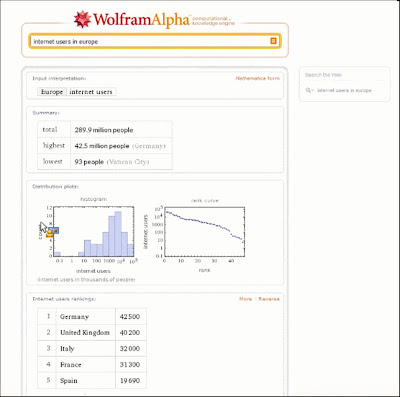
Task: Open web search link 'internet users in europe'
Action: pyautogui.click(x=344, y=90)
